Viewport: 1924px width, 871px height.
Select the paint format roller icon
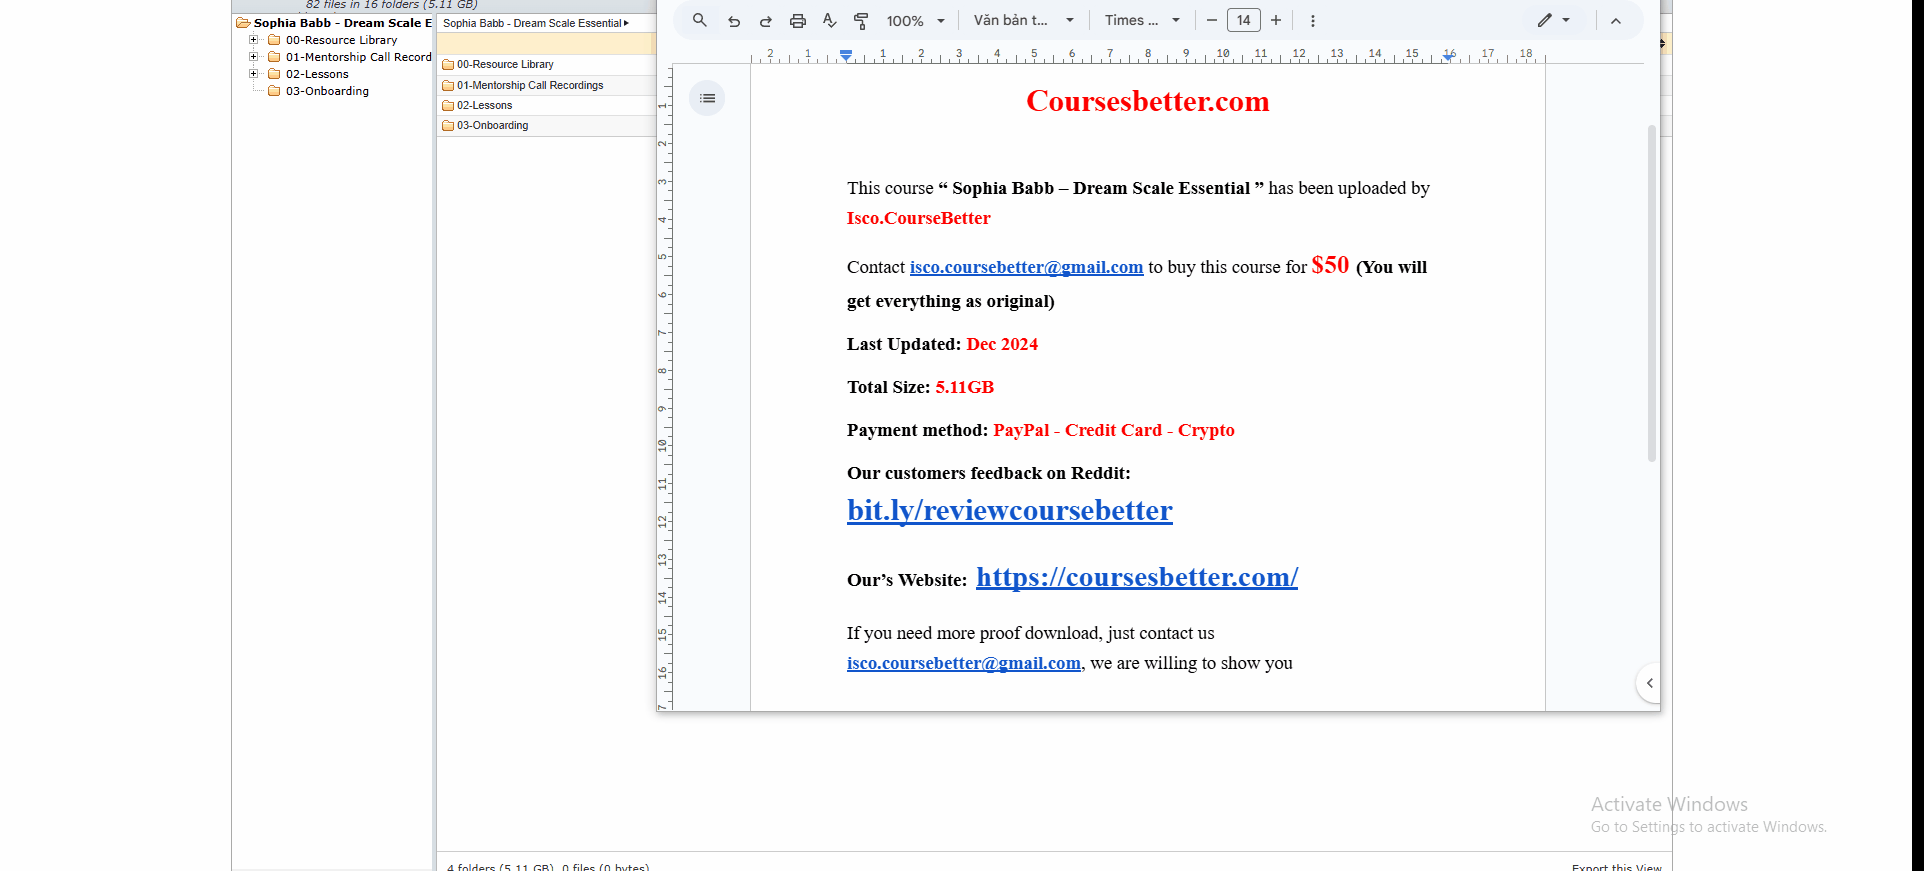(x=861, y=21)
